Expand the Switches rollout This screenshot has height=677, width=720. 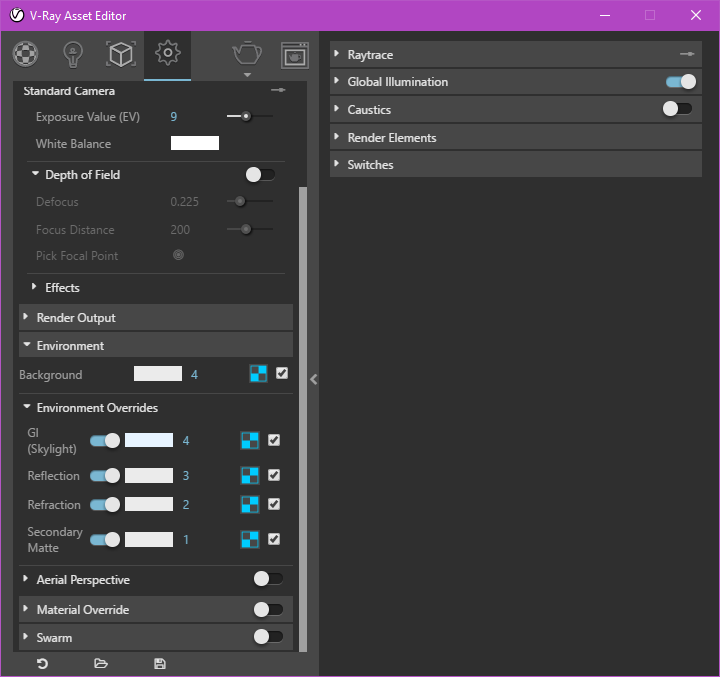[337, 164]
